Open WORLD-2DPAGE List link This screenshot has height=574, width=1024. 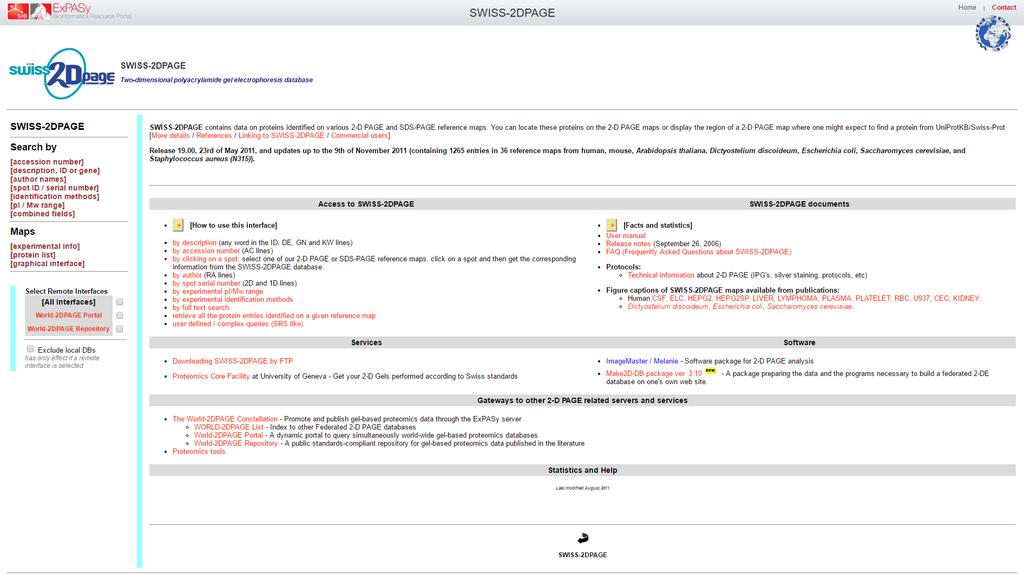click(x=229, y=427)
